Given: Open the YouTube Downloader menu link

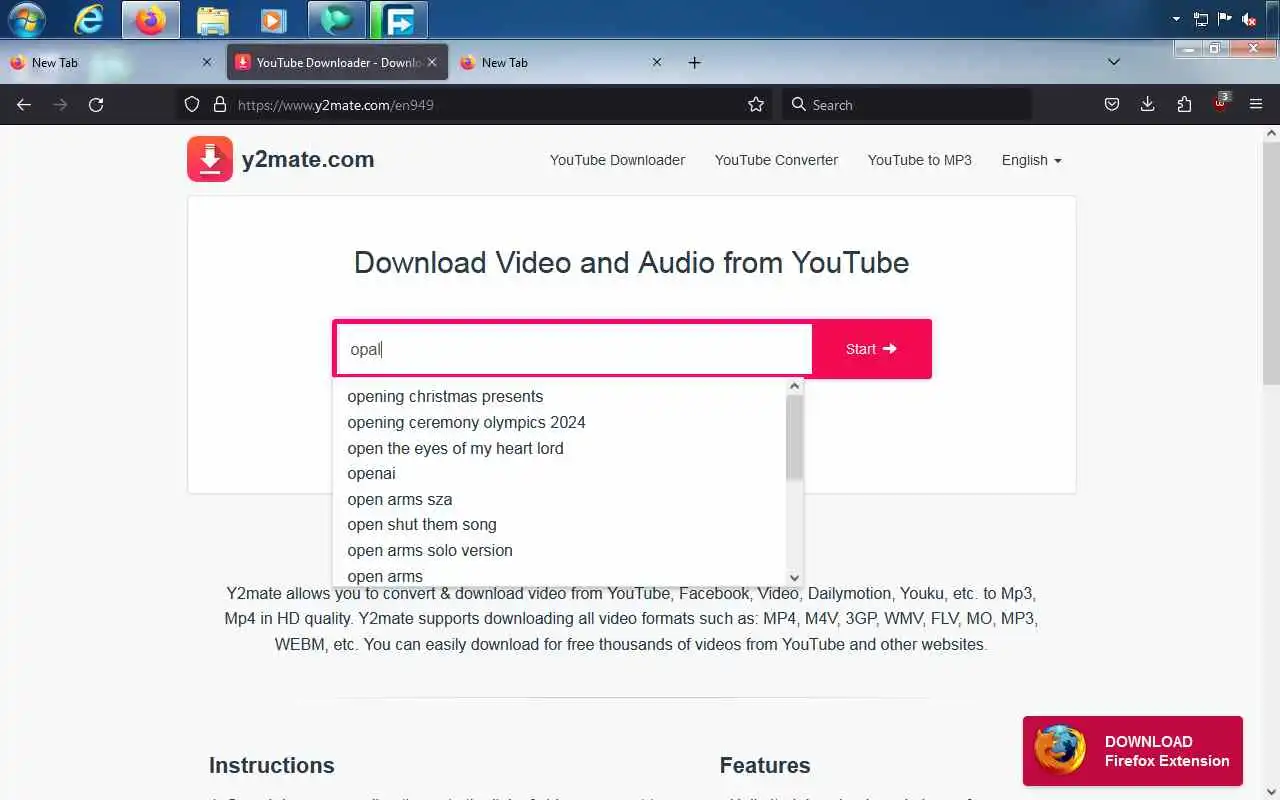Looking at the screenshot, I should (x=617, y=160).
